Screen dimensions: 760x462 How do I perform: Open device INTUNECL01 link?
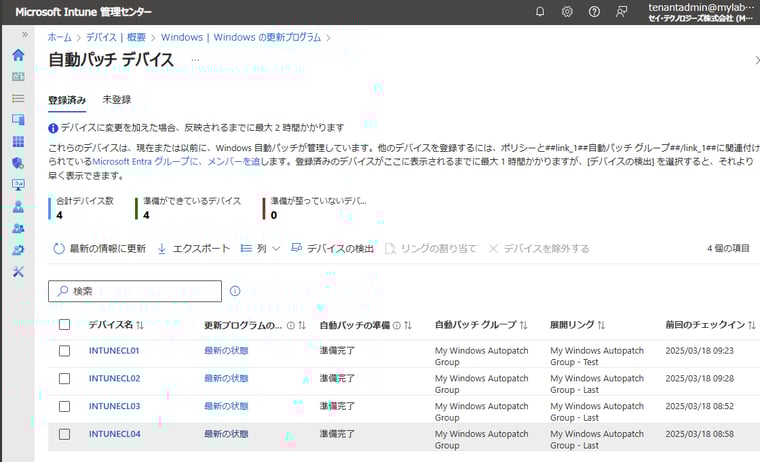point(114,350)
